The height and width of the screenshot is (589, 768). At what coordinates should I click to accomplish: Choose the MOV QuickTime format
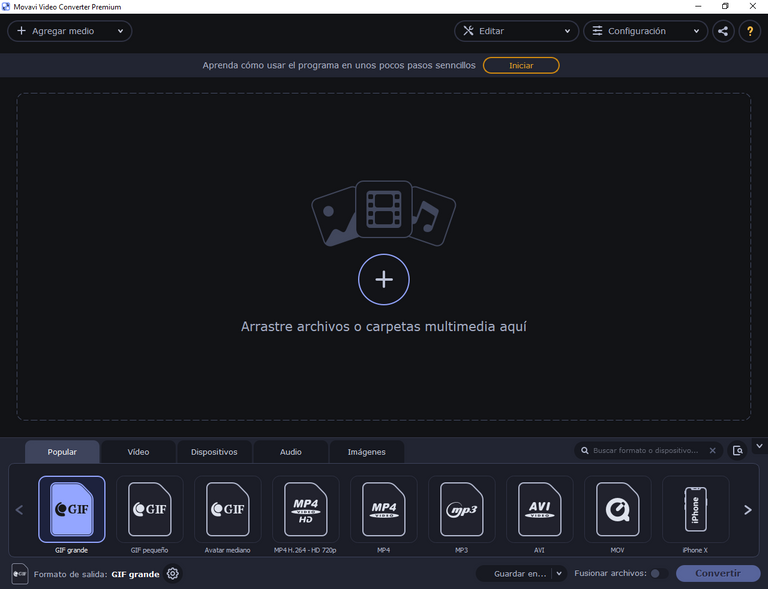pyautogui.click(x=618, y=509)
